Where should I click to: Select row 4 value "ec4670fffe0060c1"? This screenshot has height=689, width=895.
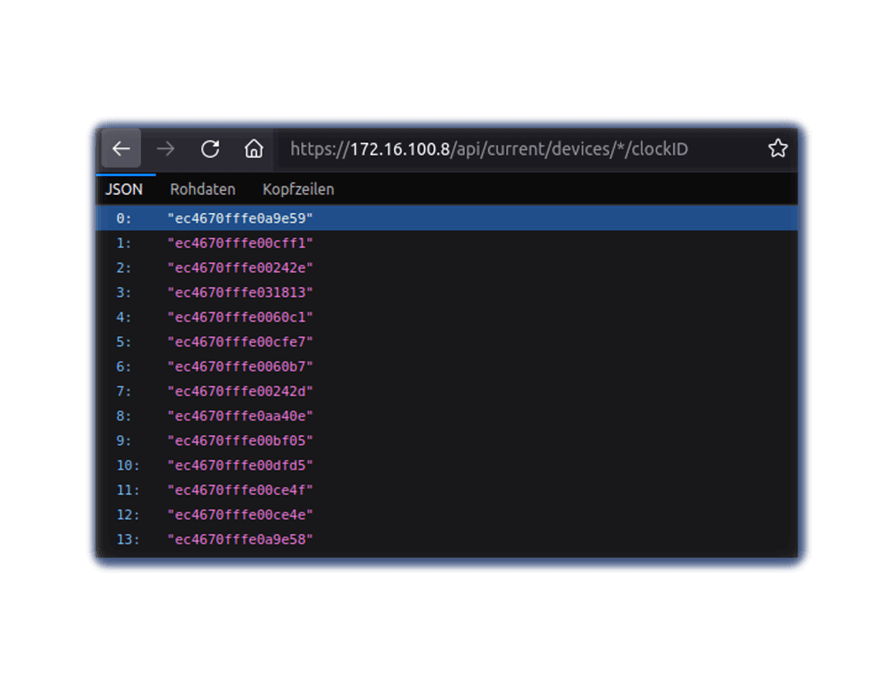(240, 317)
